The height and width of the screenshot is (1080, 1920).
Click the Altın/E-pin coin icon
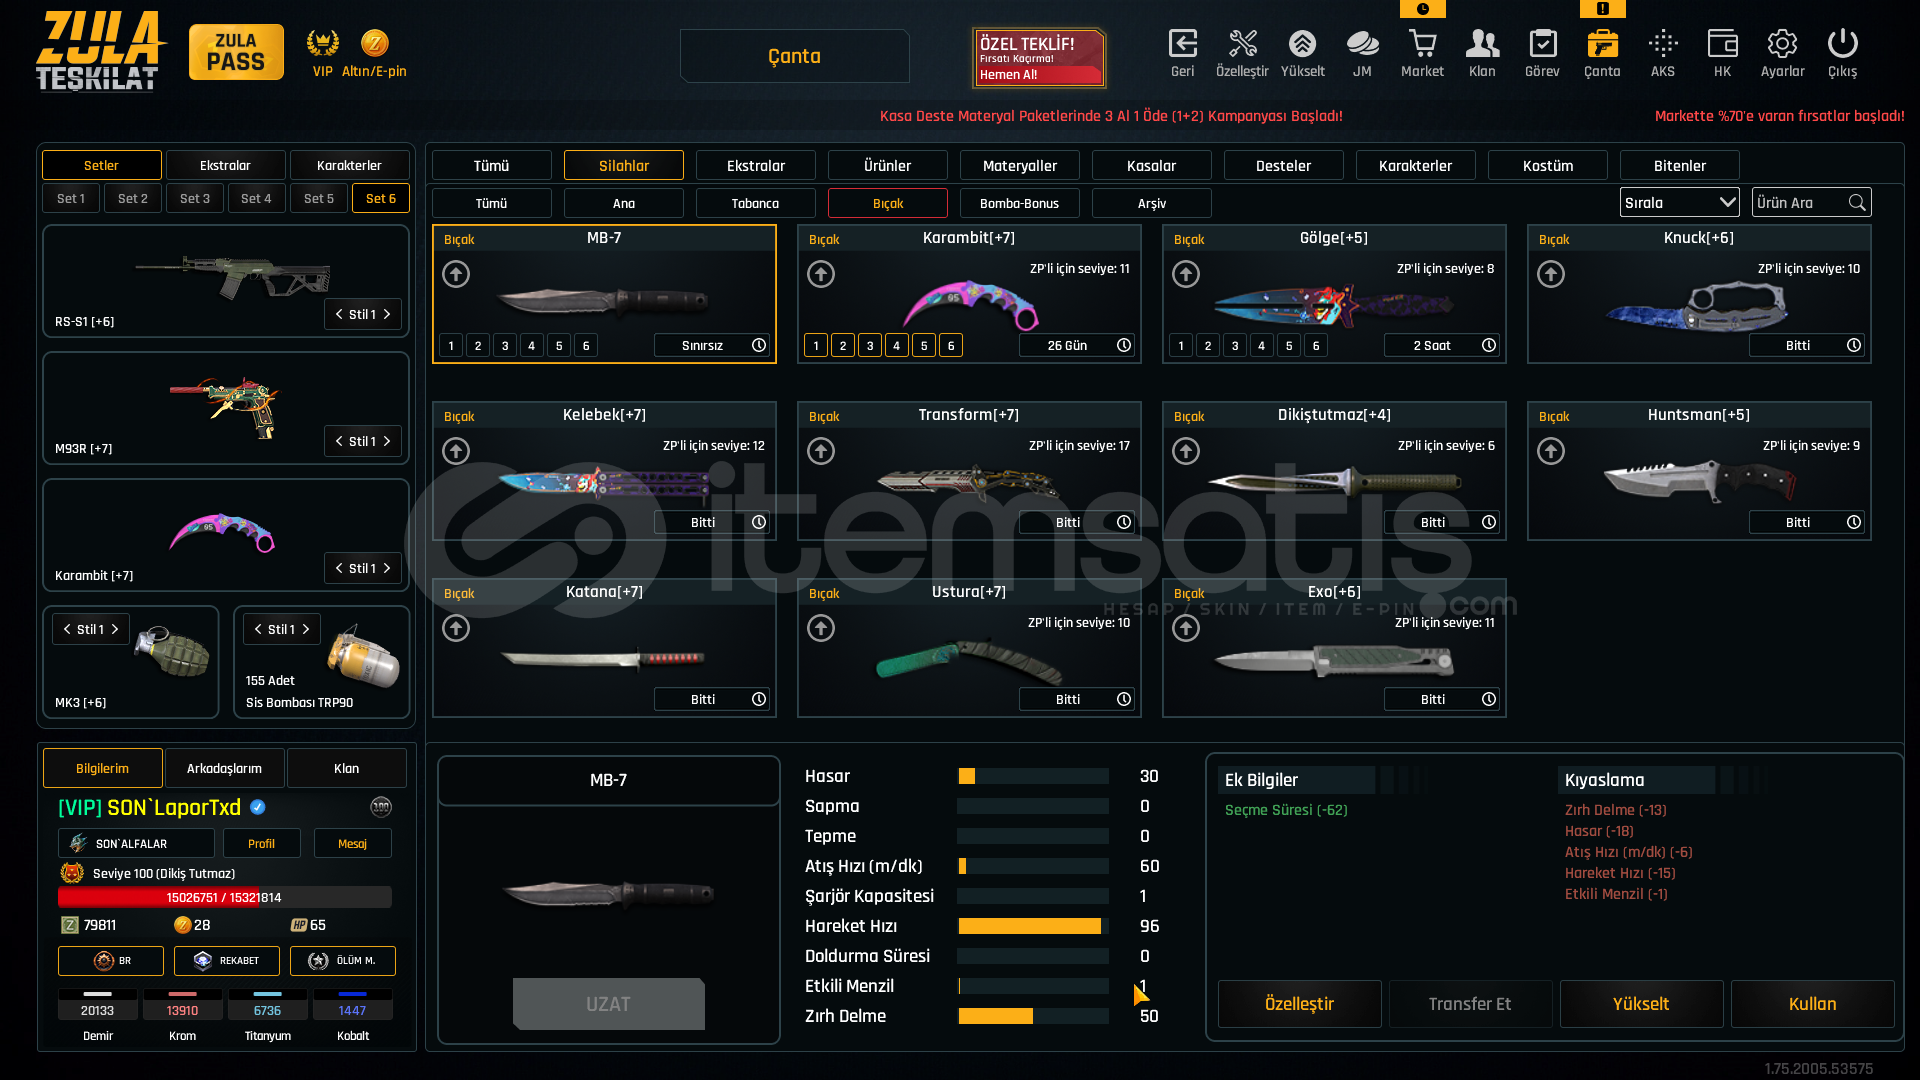coord(375,43)
